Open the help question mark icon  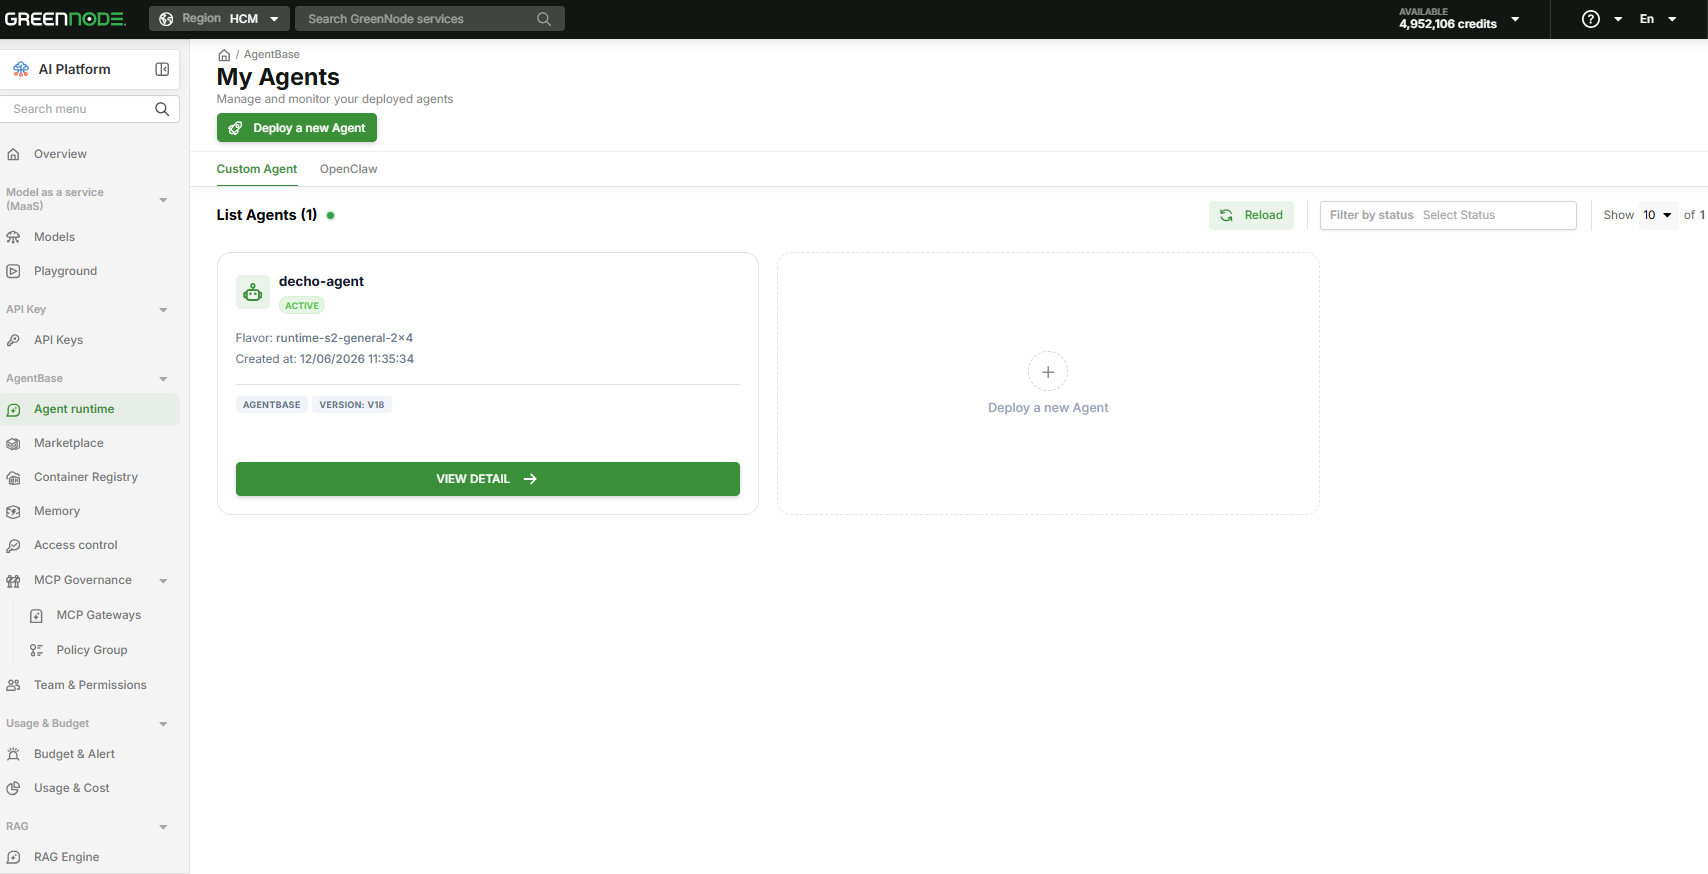(x=1590, y=19)
